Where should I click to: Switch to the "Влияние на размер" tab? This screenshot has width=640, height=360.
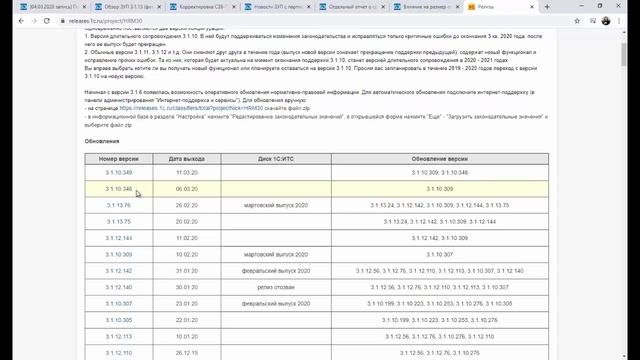pos(426,7)
